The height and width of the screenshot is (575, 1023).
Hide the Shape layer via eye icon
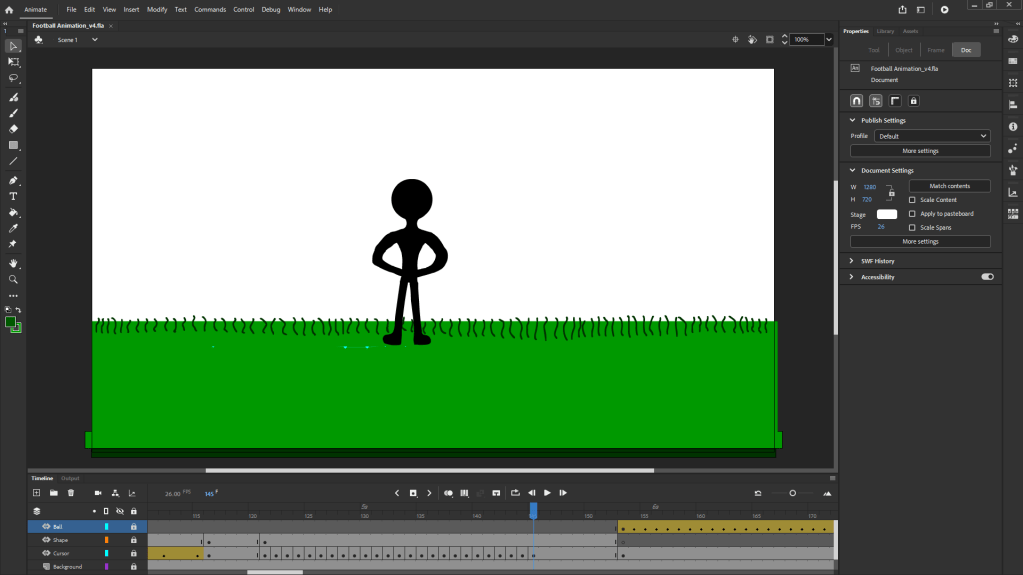pos(46,540)
